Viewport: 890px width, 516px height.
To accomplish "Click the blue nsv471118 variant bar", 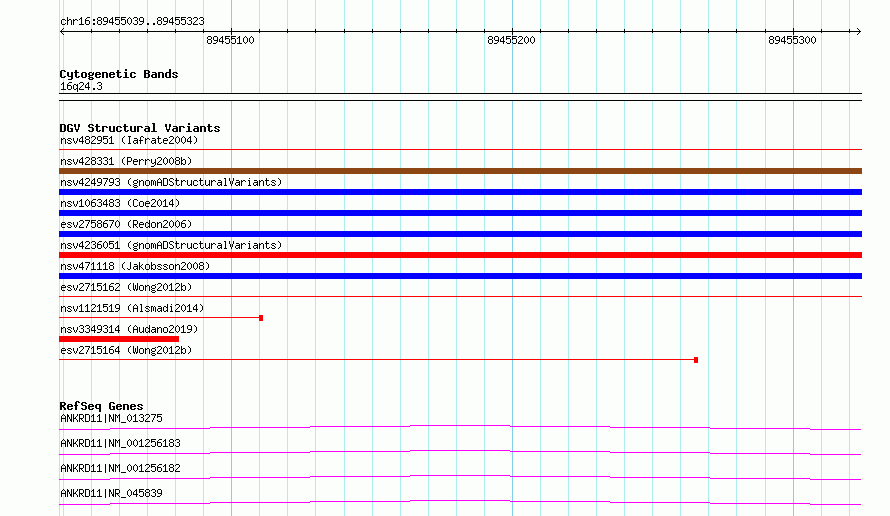I will coord(460,276).
